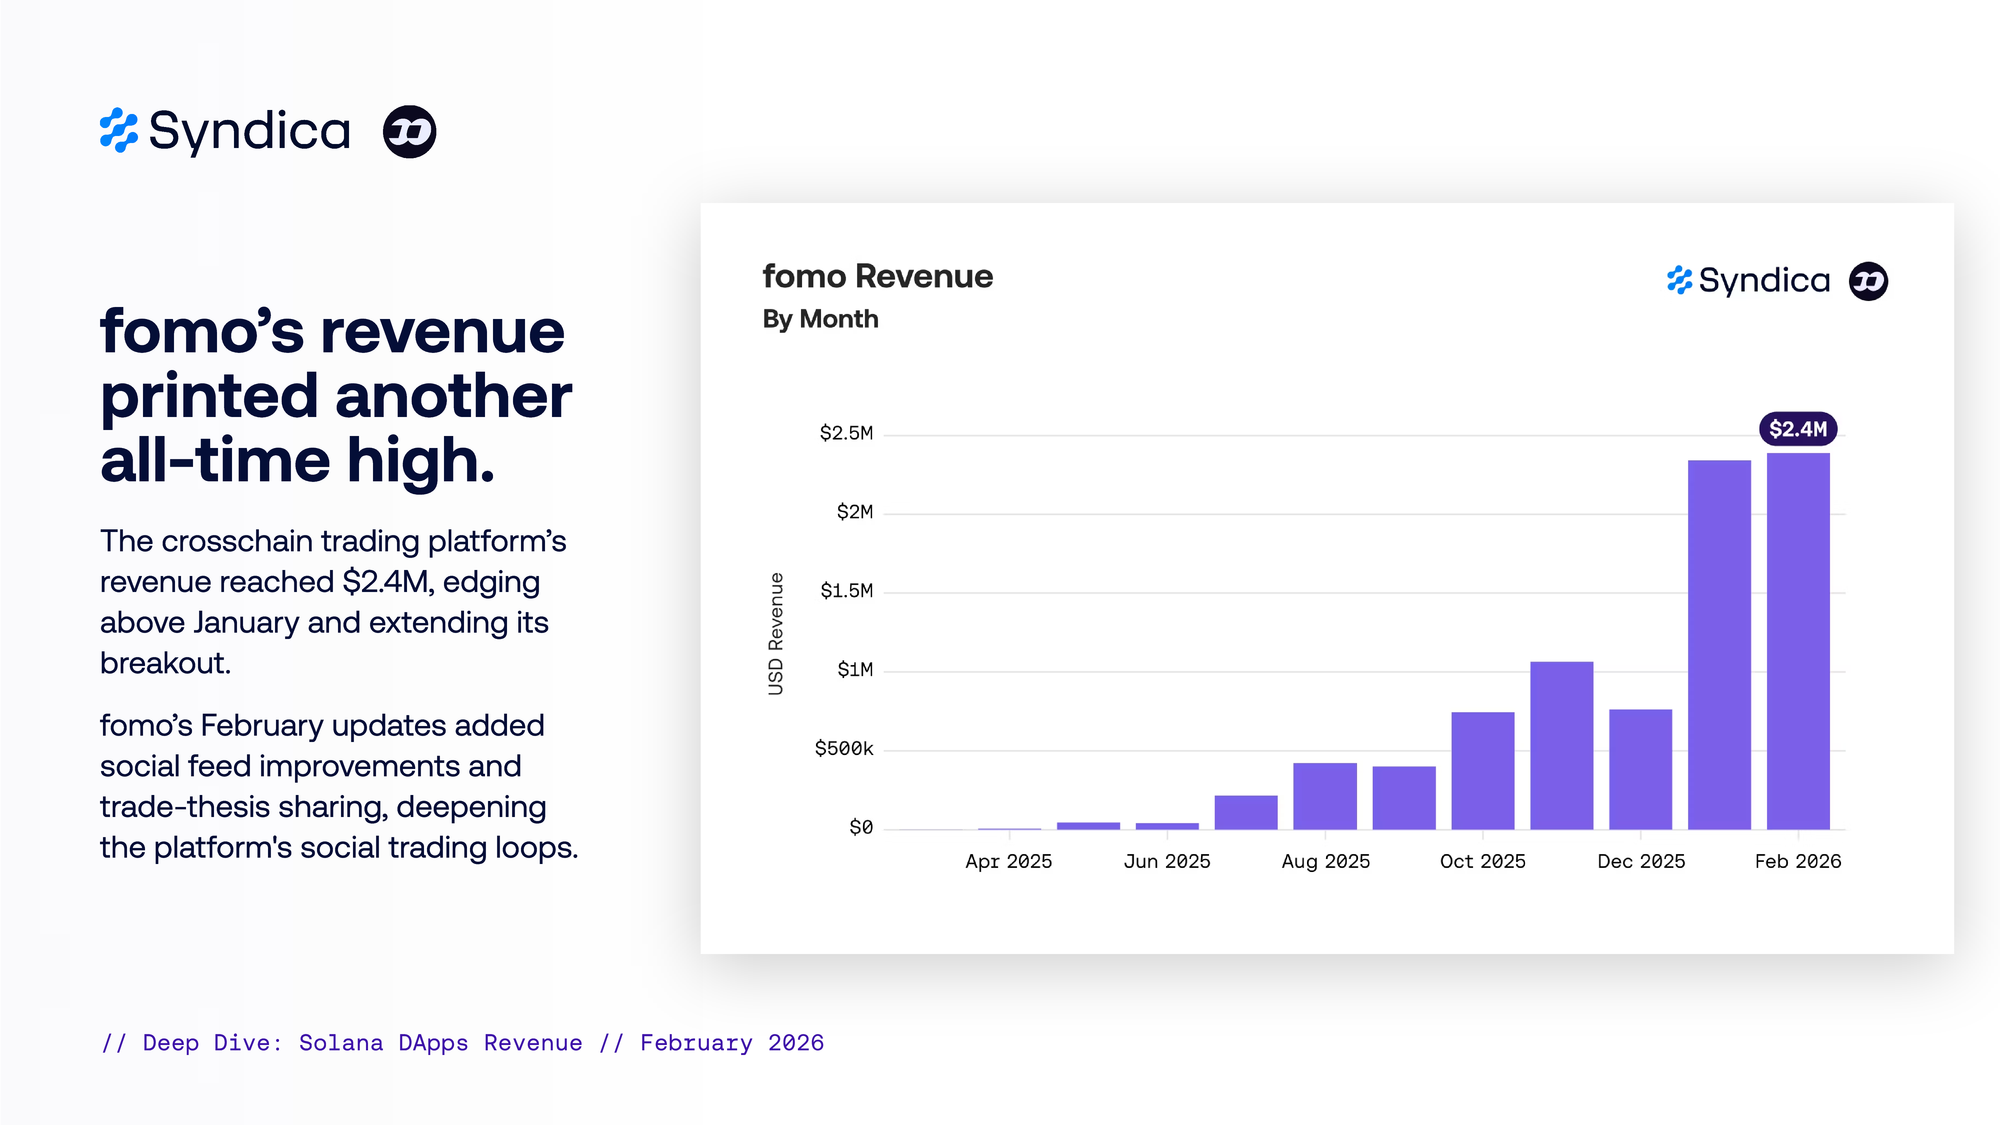Click the Apr 2025 x-axis label
The image size is (2000, 1125).
pos(1008,861)
